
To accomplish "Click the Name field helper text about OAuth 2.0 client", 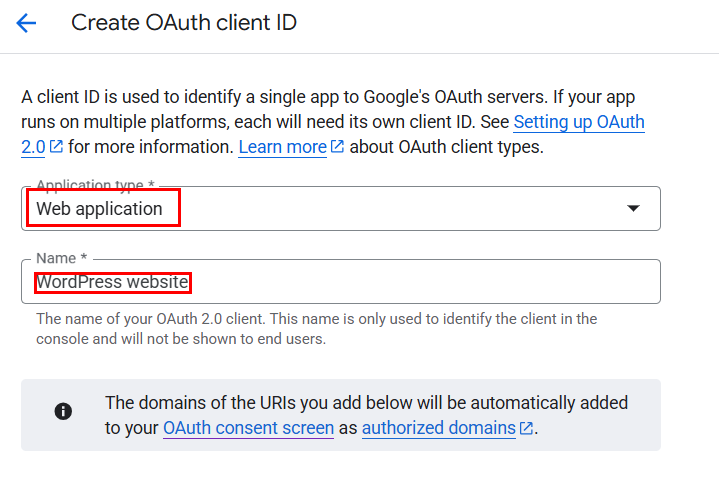I will 316,329.
